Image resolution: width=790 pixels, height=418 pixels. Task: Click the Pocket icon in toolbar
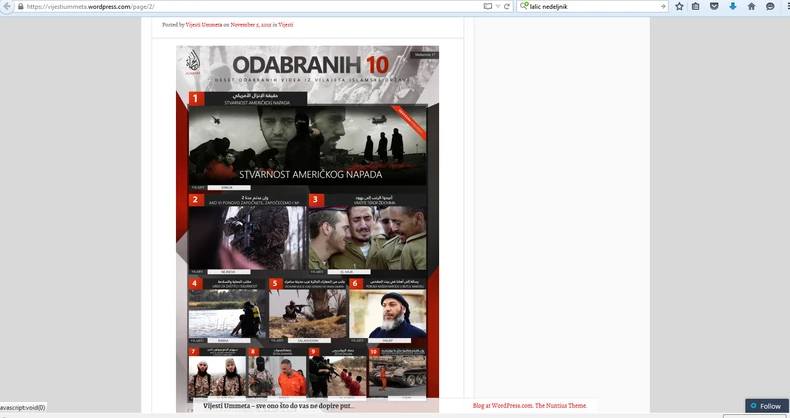tap(714, 6)
